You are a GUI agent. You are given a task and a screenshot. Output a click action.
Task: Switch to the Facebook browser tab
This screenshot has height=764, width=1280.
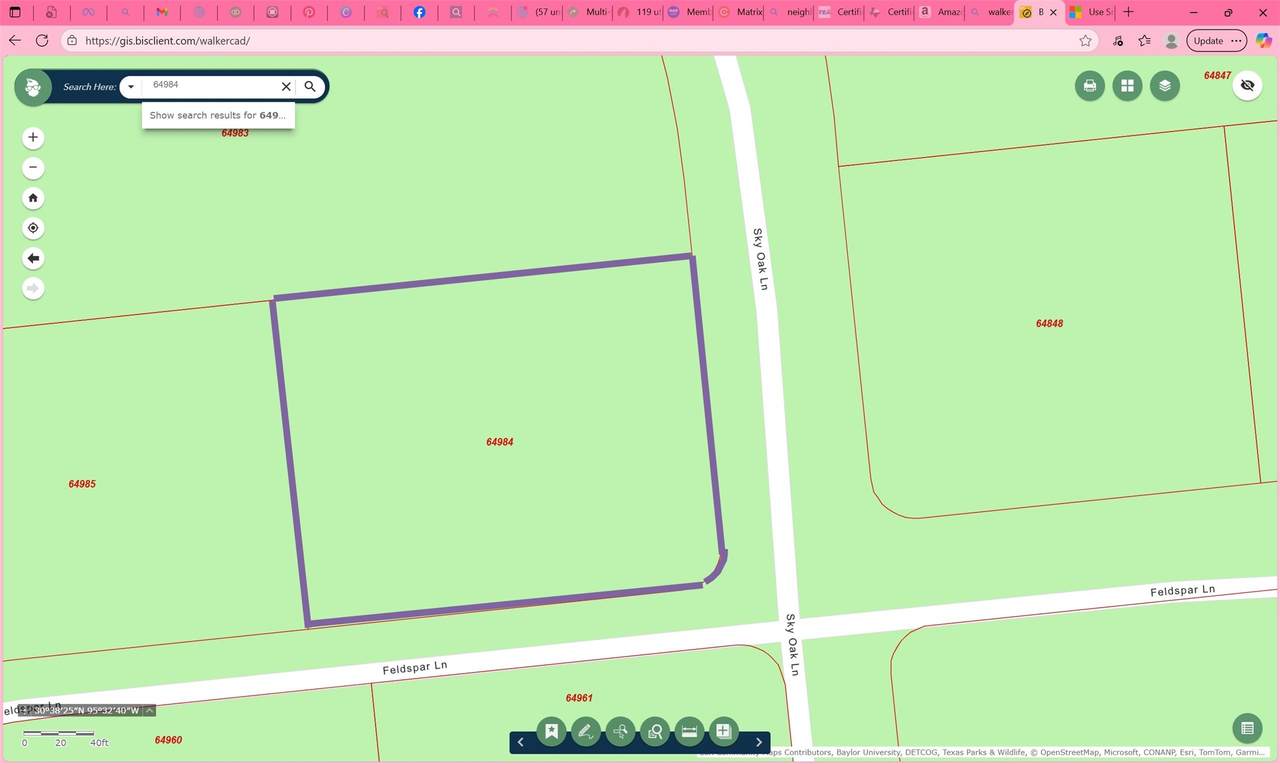point(419,13)
